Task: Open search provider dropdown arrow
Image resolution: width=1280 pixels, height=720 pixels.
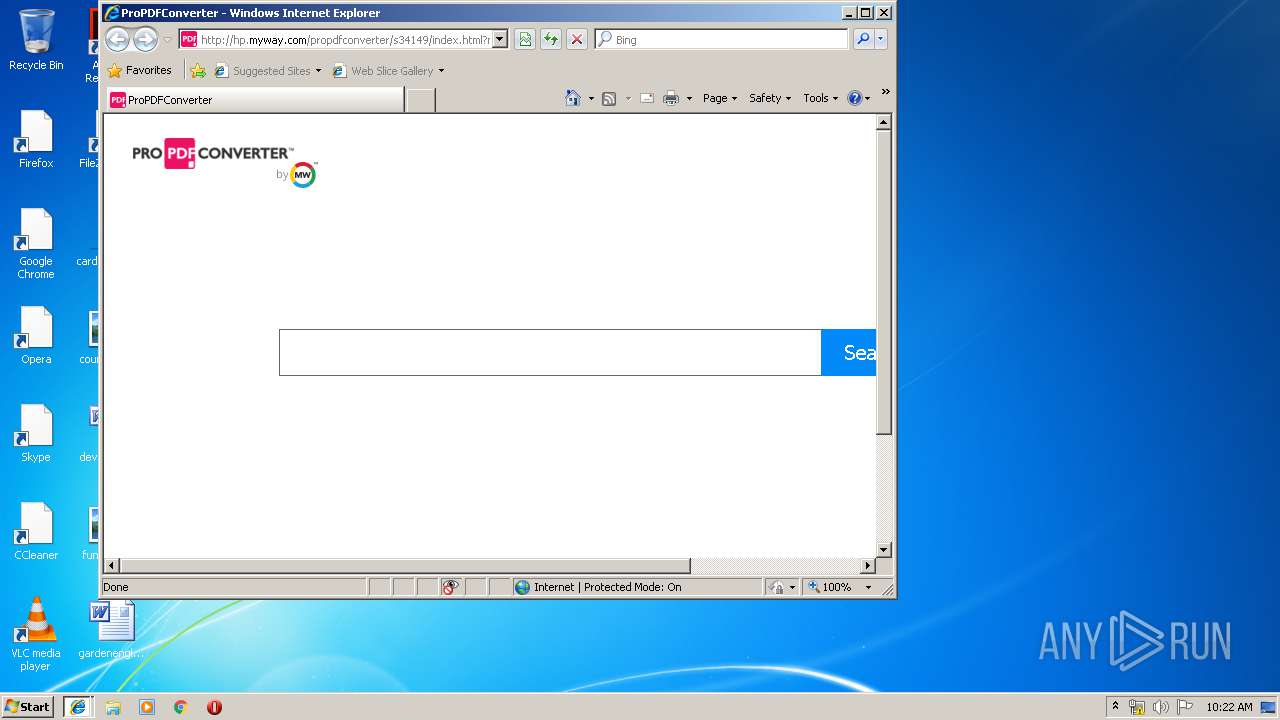Action: click(x=881, y=39)
